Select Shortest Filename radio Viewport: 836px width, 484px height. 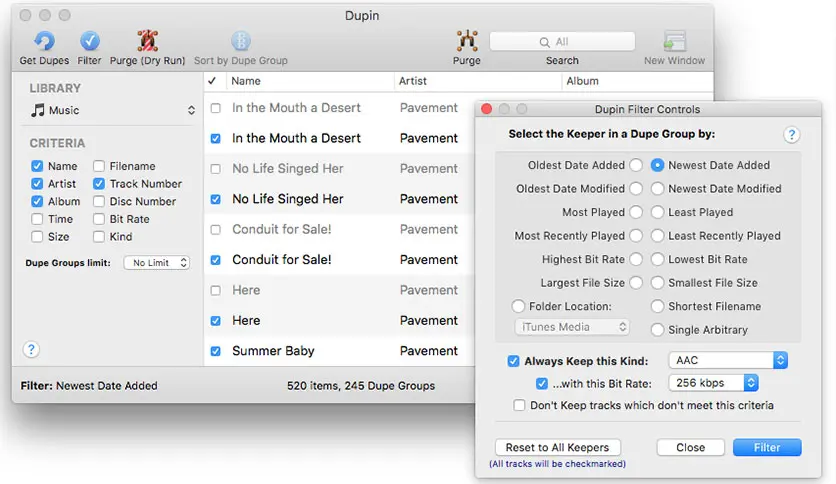[657, 306]
